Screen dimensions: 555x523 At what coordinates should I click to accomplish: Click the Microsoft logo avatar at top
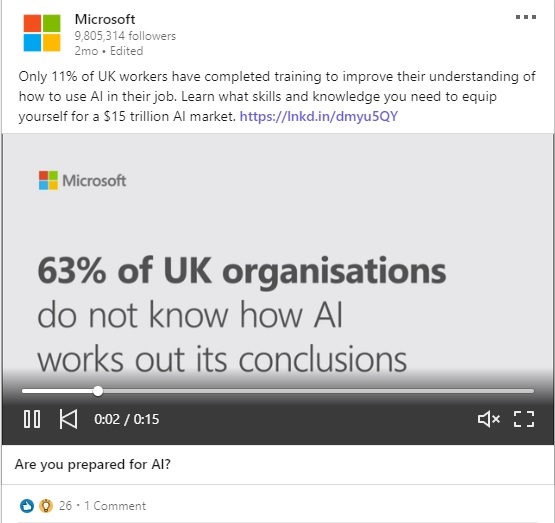pyautogui.click(x=42, y=33)
